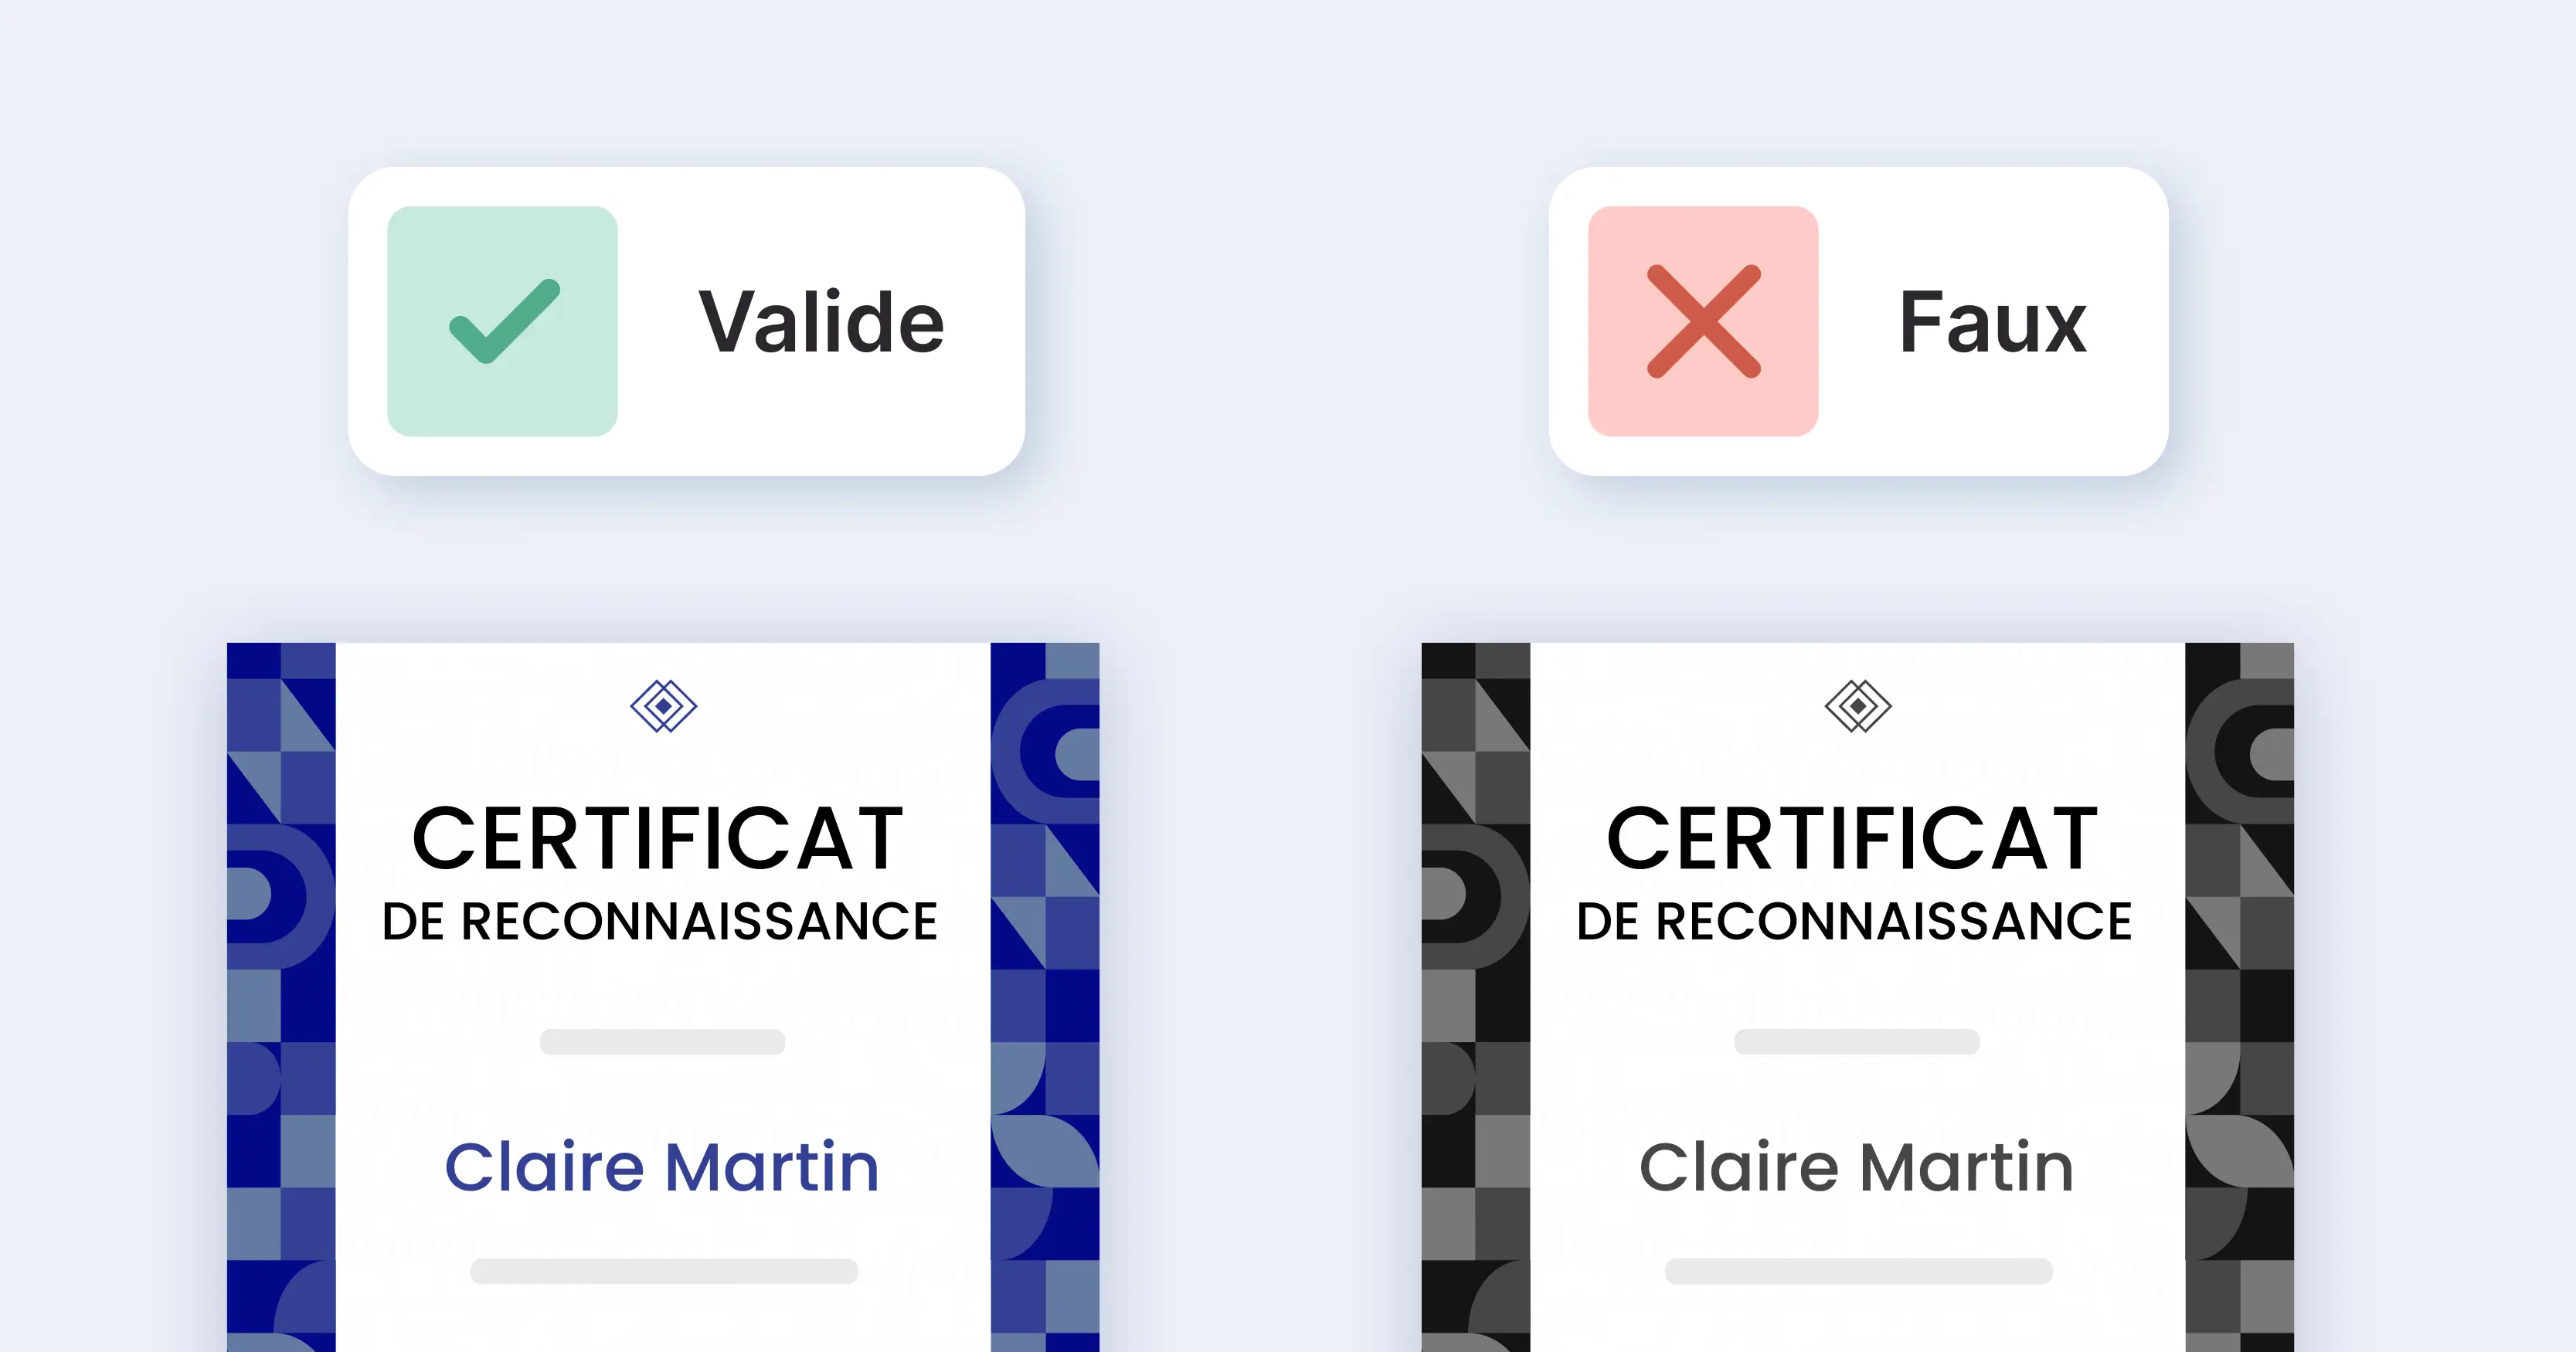2576x1352 pixels.
Task: Click the blue half-circle shape on the colored certificate's left border
Action: tap(260, 893)
